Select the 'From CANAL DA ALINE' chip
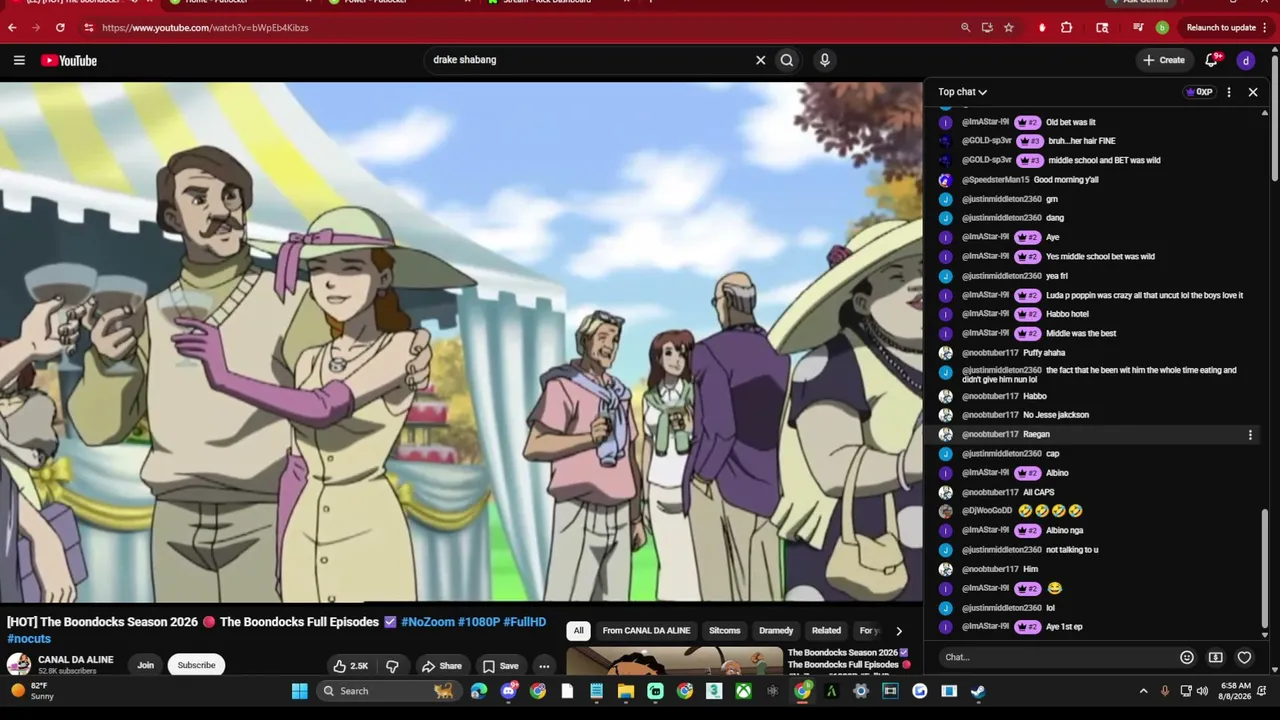This screenshot has width=1280, height=720. coord(646,631)
